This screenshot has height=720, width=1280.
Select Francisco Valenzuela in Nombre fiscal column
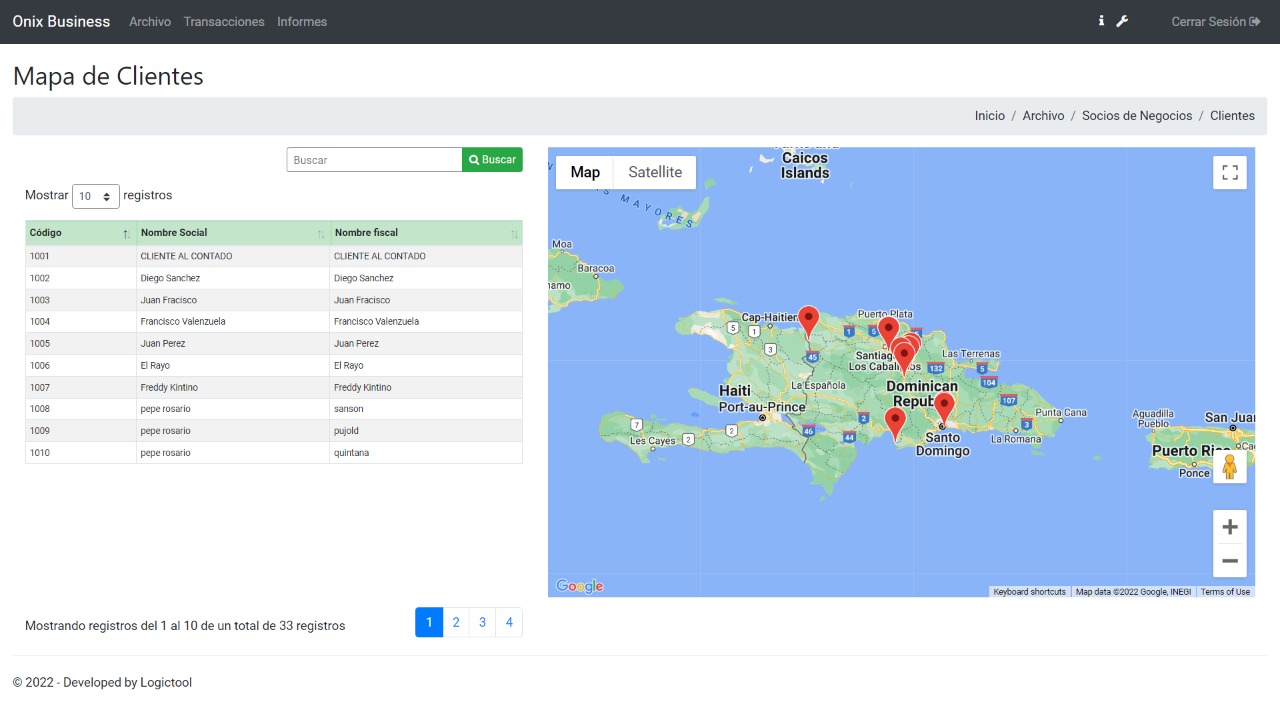[x=426, y=322]
